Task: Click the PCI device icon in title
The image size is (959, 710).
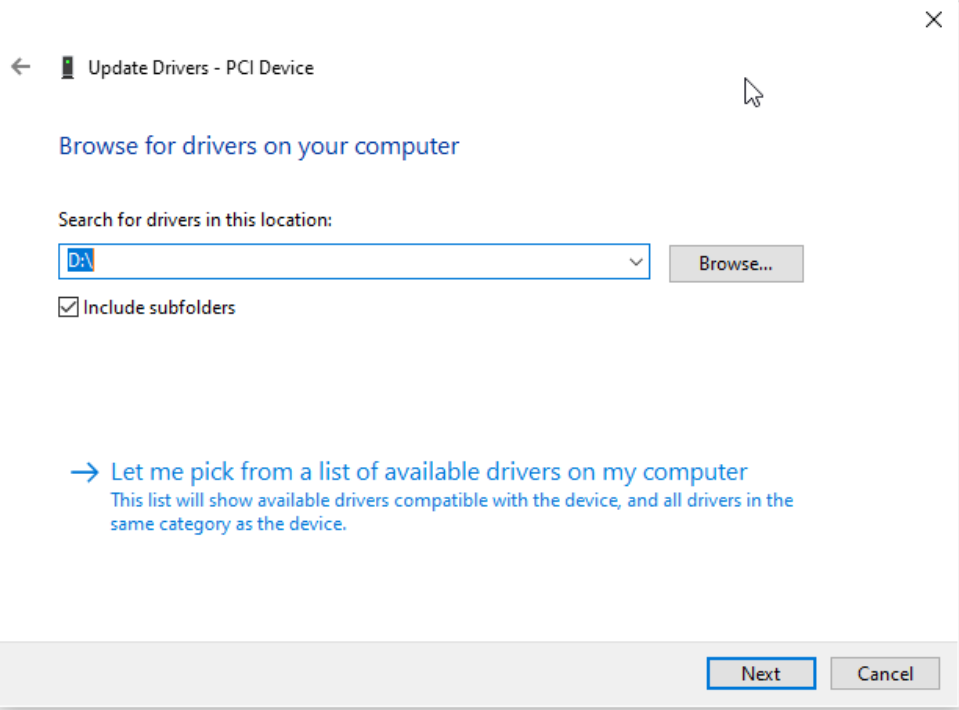Action: tap(68, 68)
